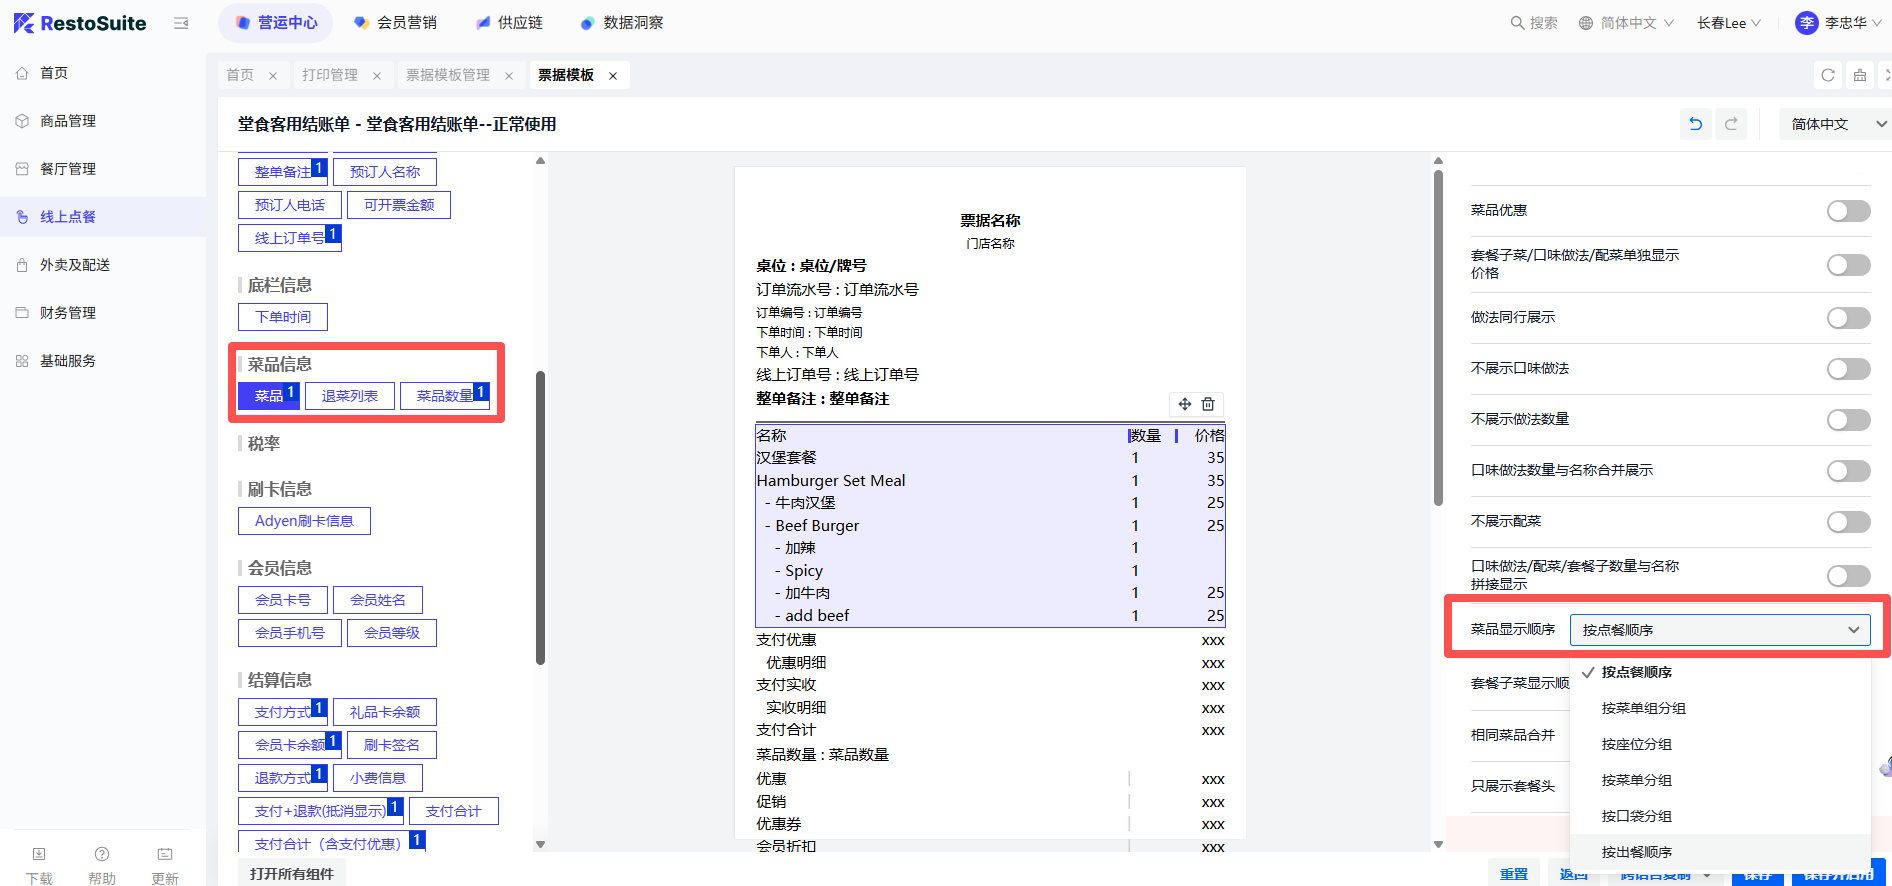Select 按座位分组 from the list
This screenshot has height=886, width=1892.
(1636, 744)
